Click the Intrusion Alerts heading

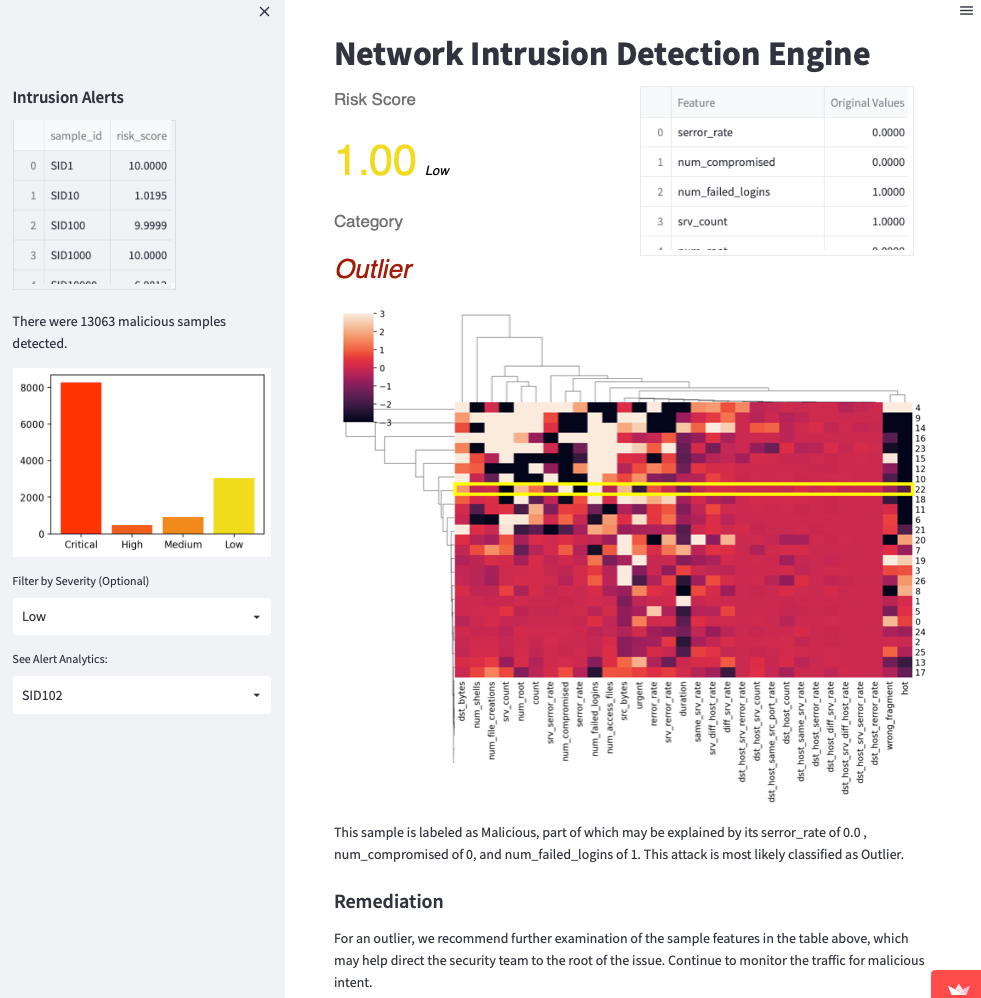coord(68,97)
